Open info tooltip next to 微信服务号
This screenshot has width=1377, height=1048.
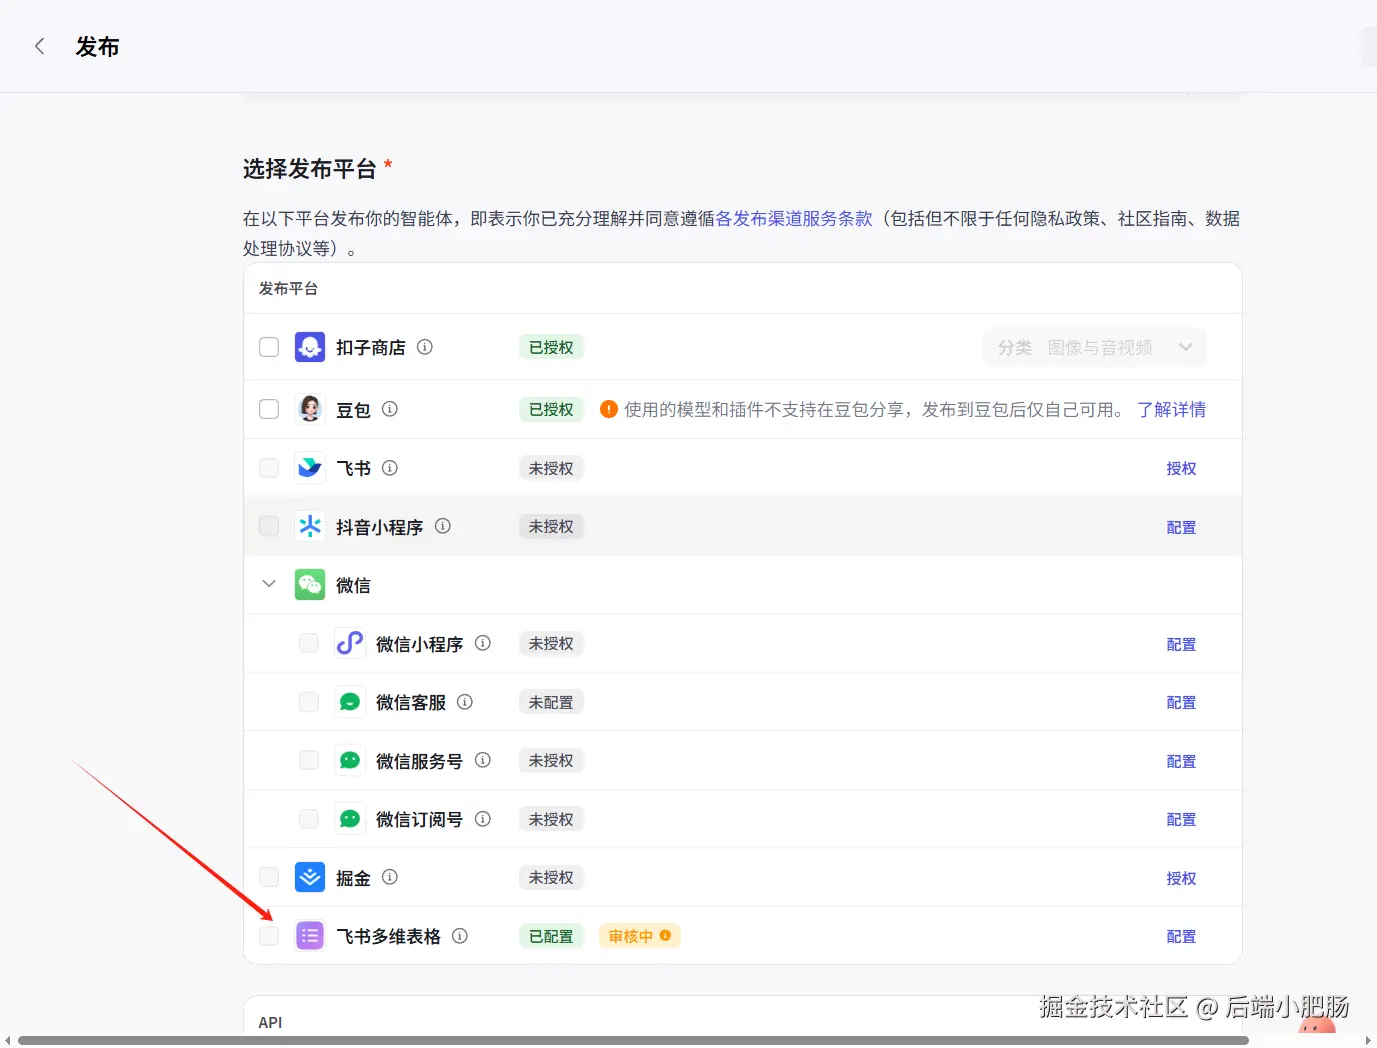[x=483, y=760]
